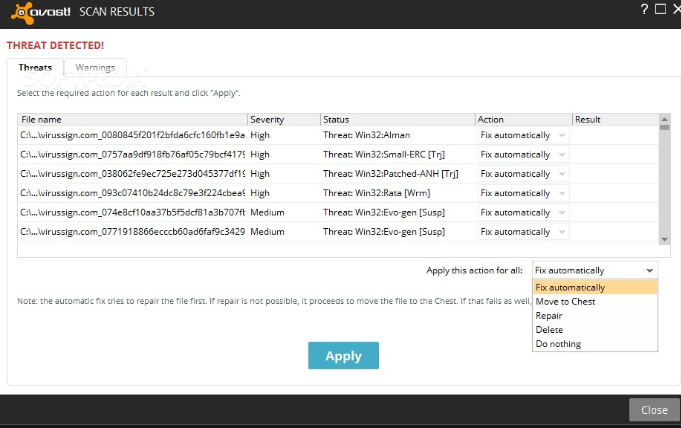The height and width of the screenshot is (428, 681).
Task: Select file virussign.com_074e8cf10aa37b5f5dcf81a3b707
Action: point(132,212)
